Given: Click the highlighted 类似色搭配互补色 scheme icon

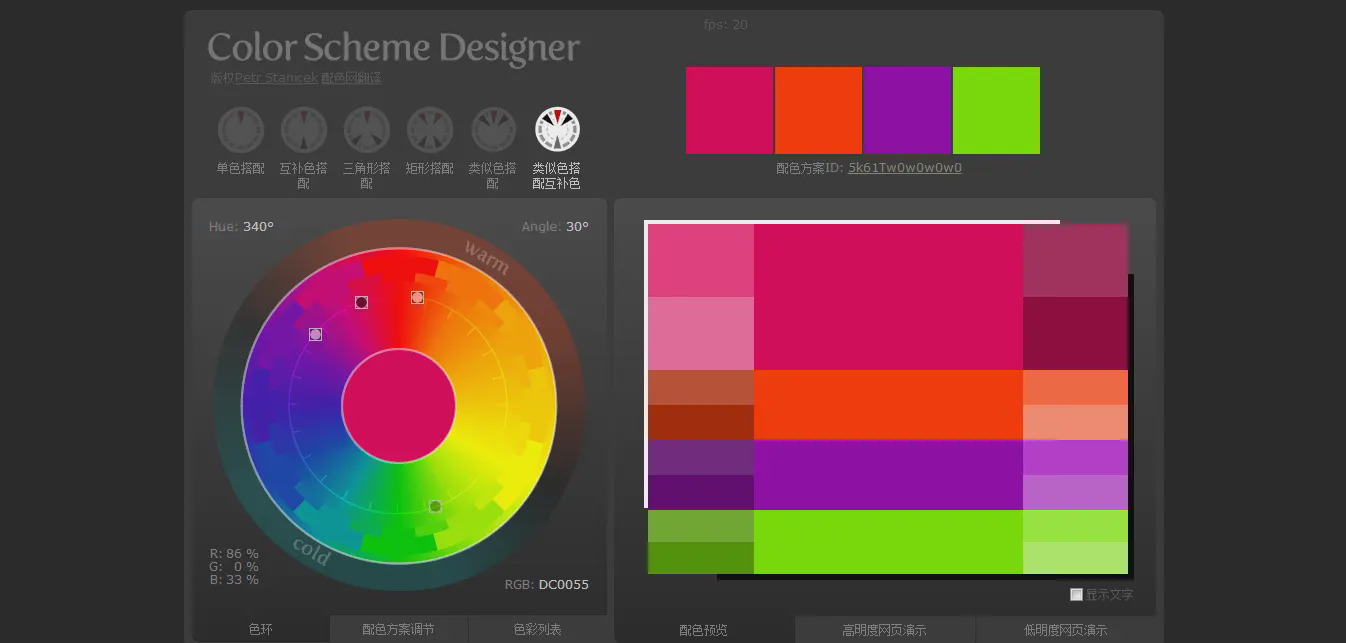Looking at the screenshot, I should pos(557,130).
